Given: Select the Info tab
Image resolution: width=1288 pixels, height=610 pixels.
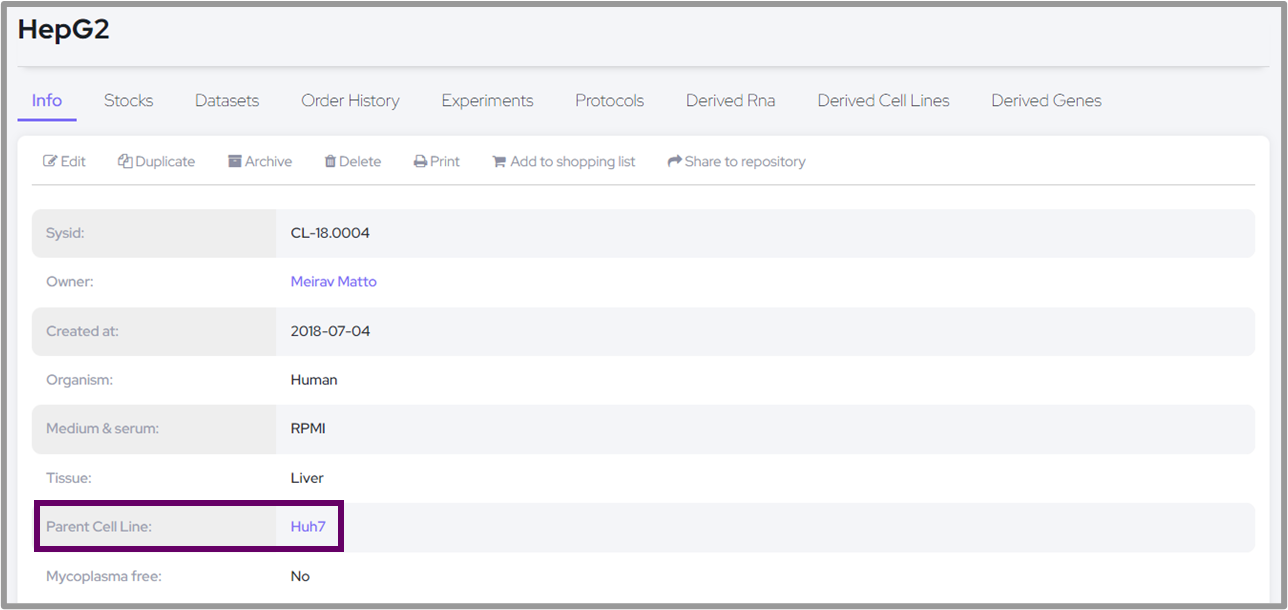Looking at the screenshot, I should (47, 101).
